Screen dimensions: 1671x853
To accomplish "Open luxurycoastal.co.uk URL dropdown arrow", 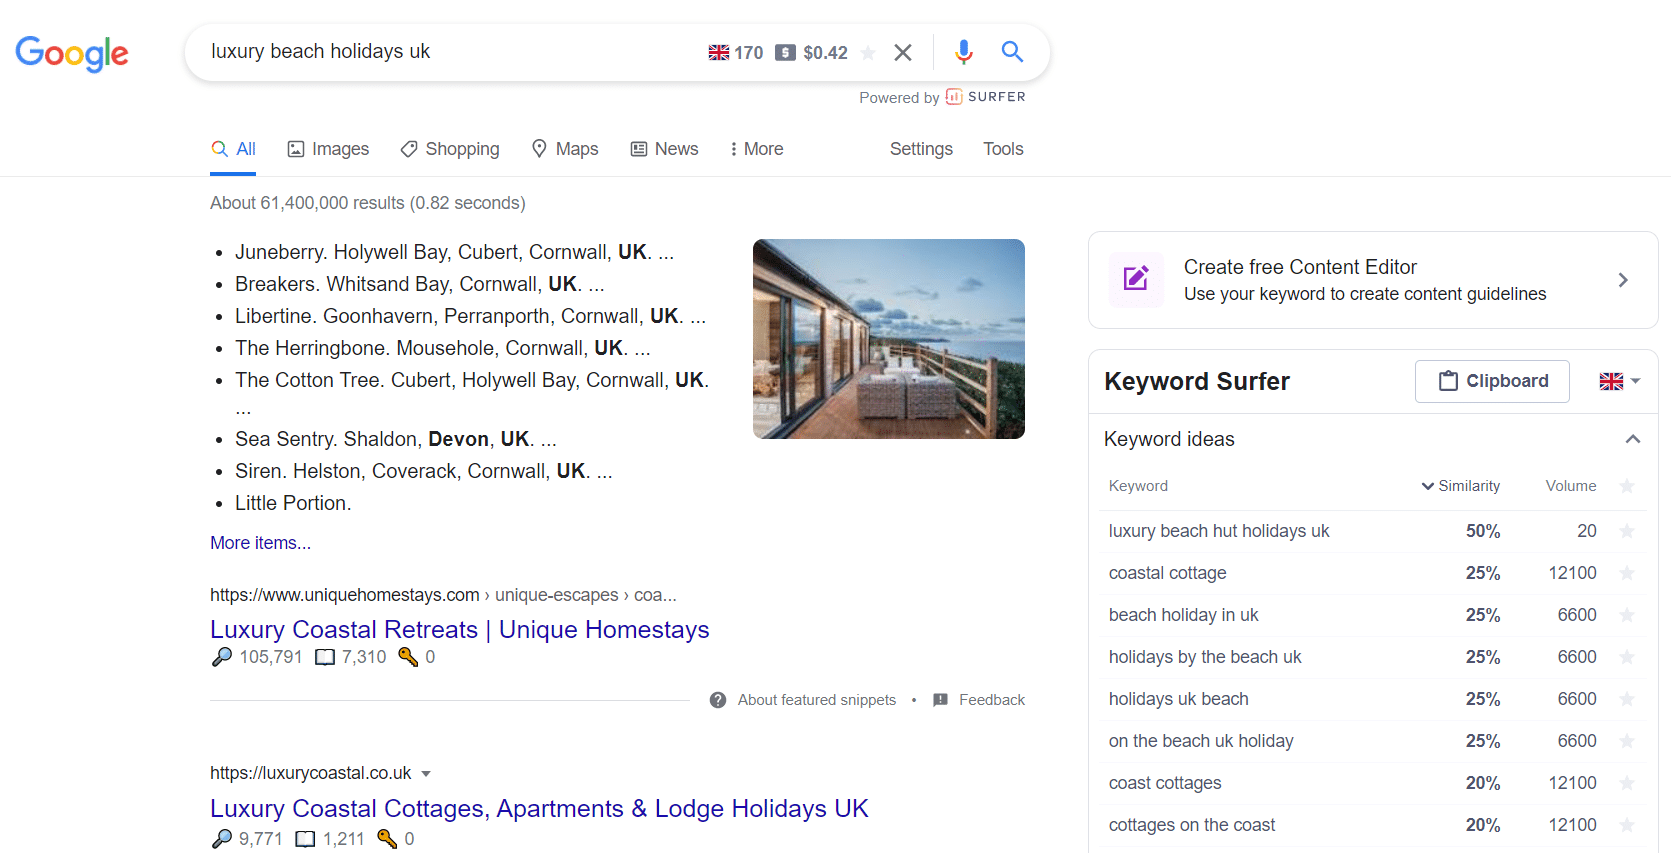I will coord(426,774).
